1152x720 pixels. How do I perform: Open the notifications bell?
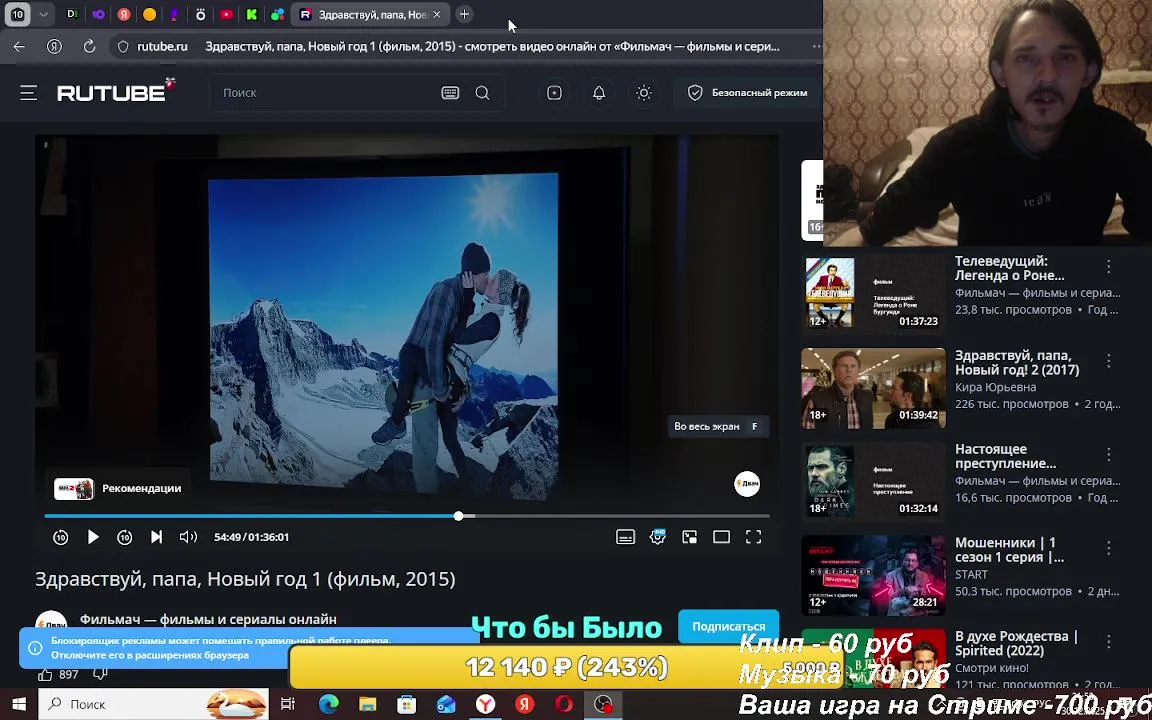[600, 93]
